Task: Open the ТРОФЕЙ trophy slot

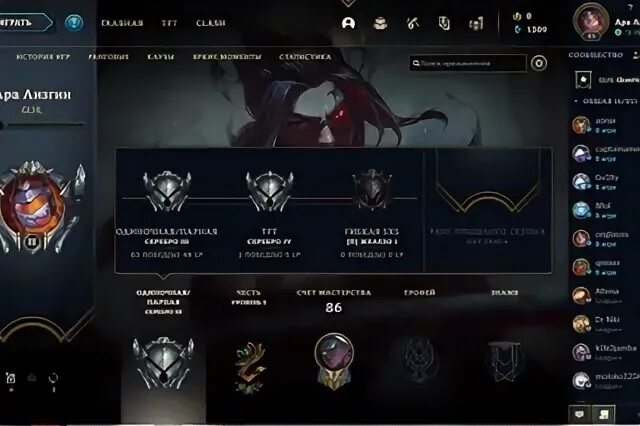Action: [420, 360]
